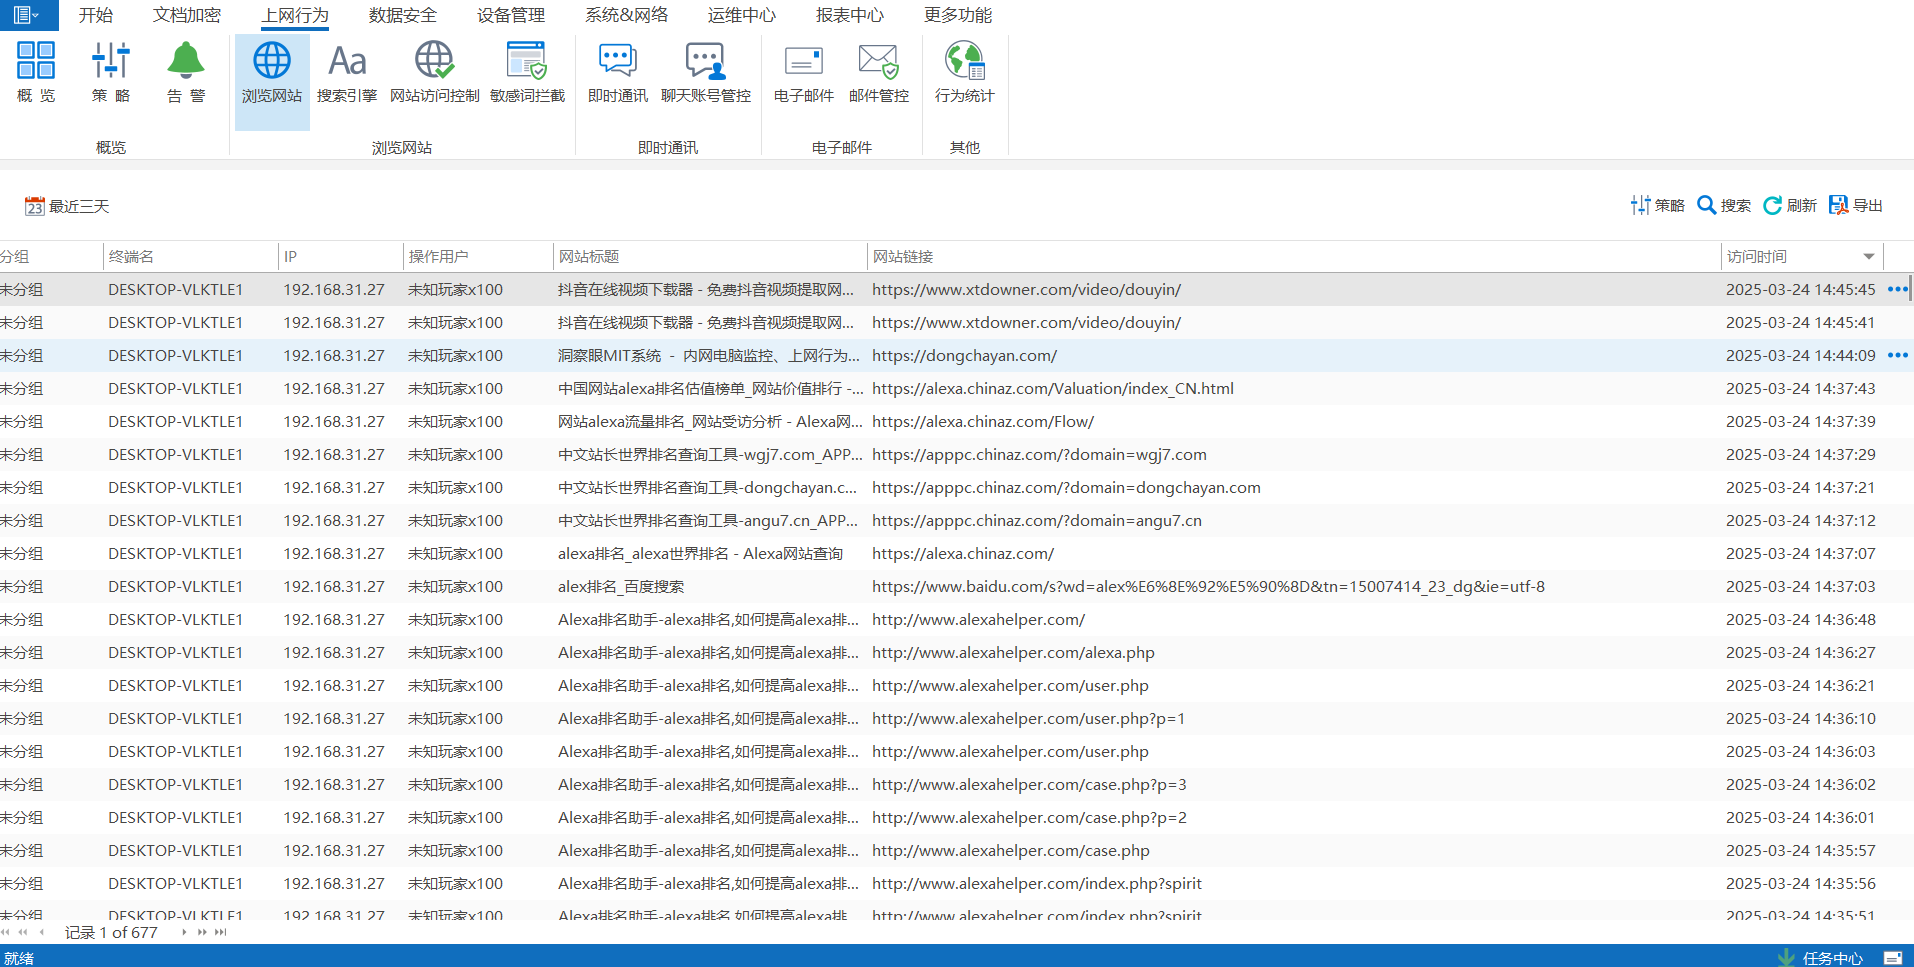Open 即时通讯 chat icon
Screen dimensions: 1914x967
(x=617, y=72)
